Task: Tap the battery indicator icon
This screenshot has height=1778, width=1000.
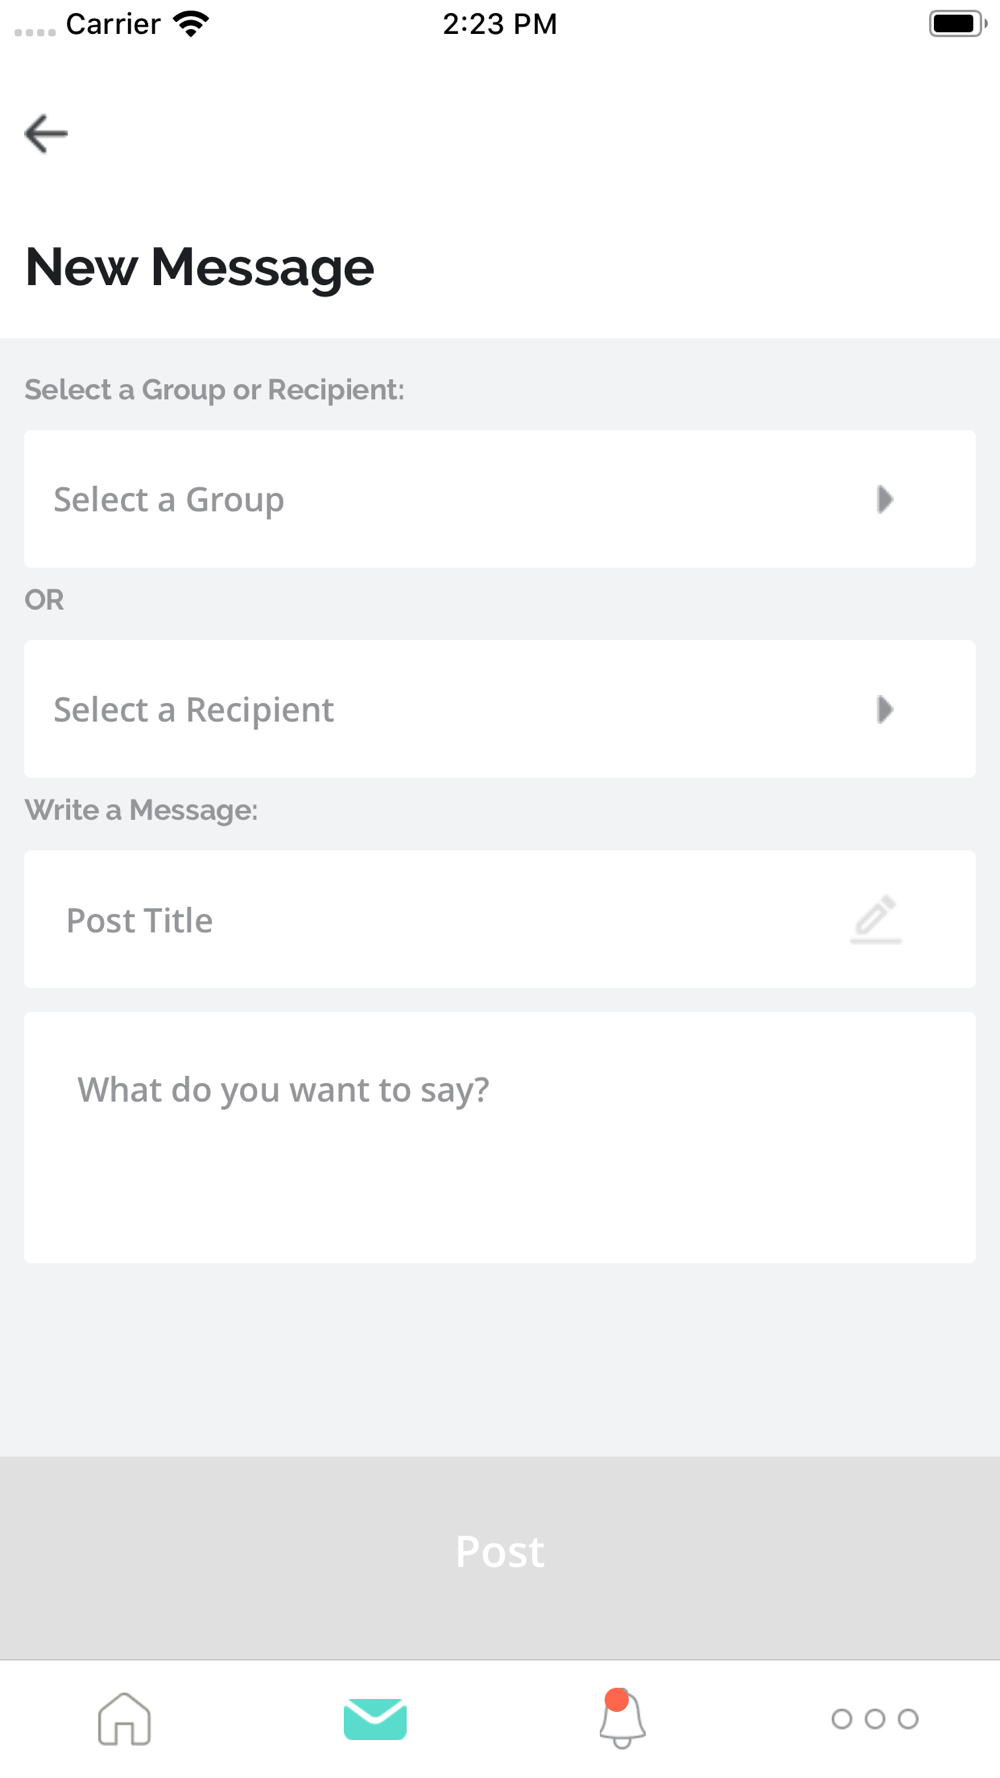Action: (958, 24)
